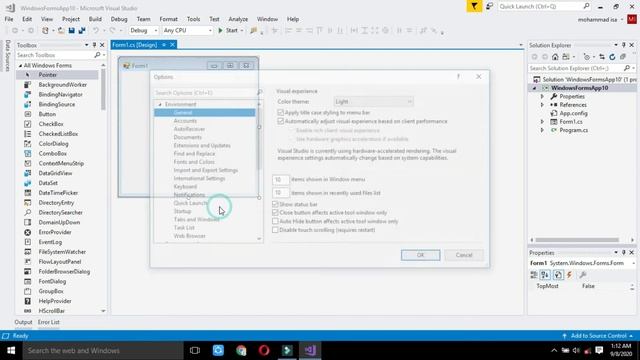Open the Debug configuration dropdown
Screen dimensions: 640x360
[x=143, y=30]
